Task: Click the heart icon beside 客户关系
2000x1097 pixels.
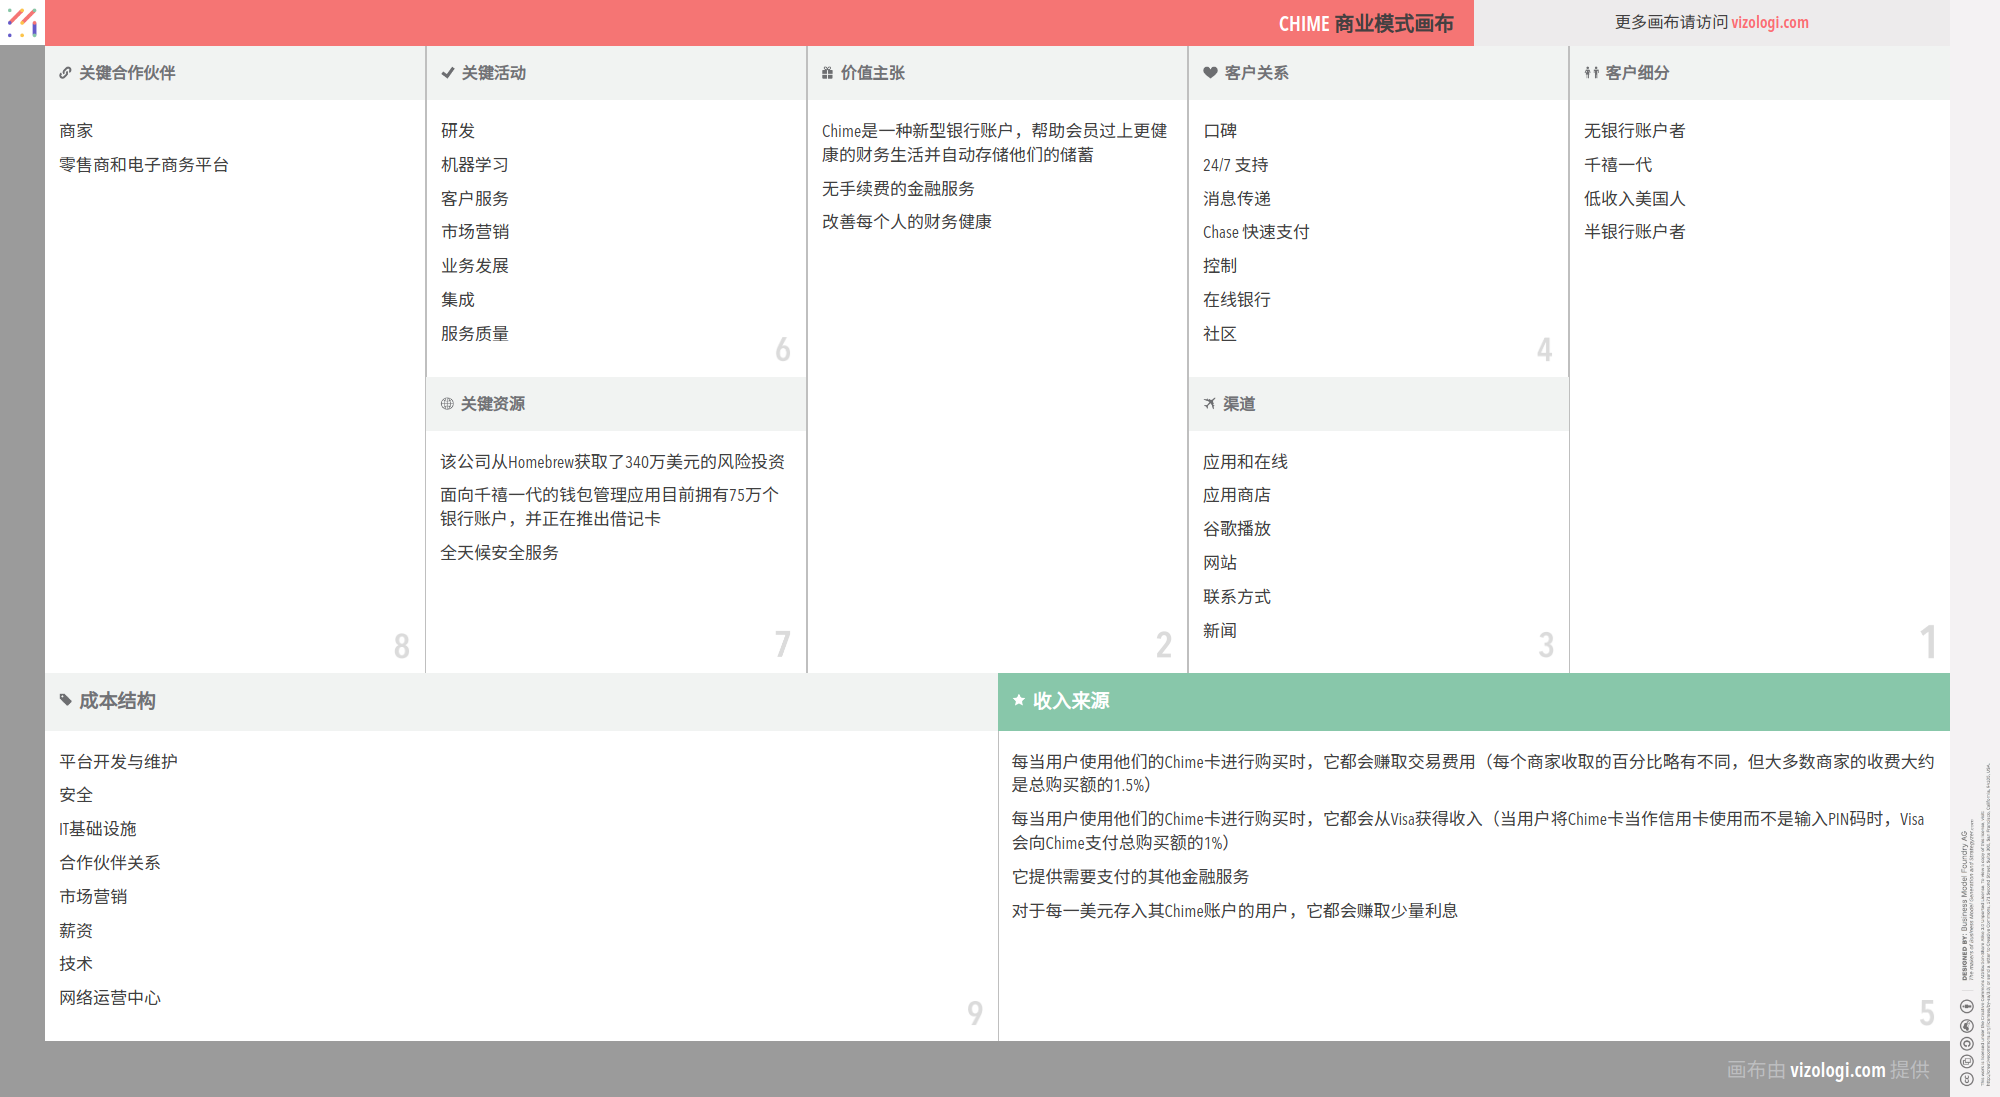Action: pyautogui.click(x=1210, y=73)
